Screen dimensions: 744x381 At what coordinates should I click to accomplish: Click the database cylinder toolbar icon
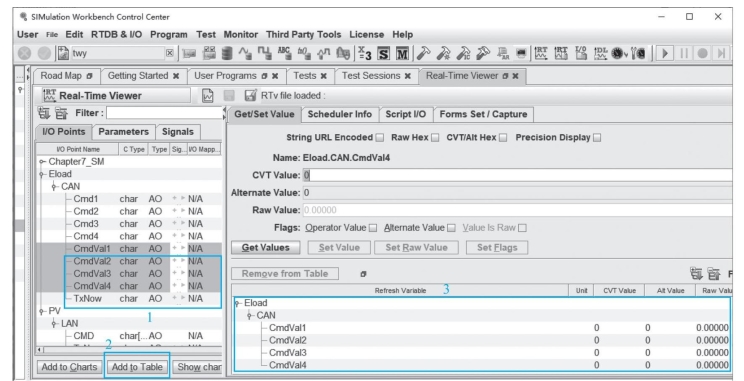point(227,54)
